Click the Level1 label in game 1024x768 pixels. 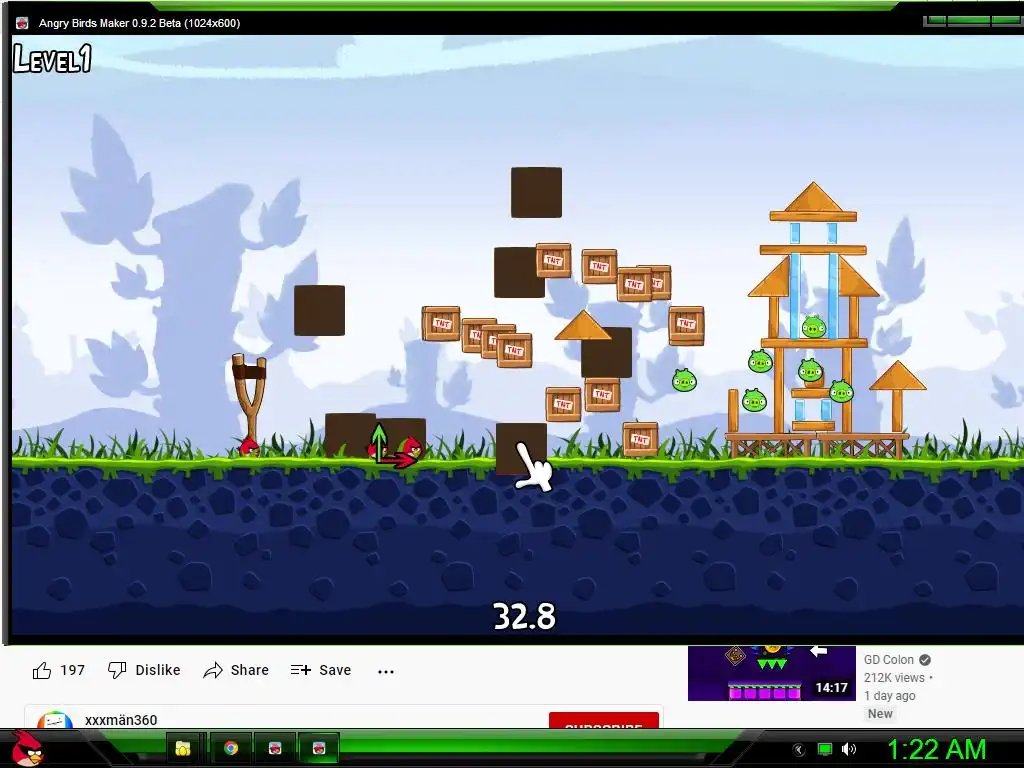click(52, 58)
